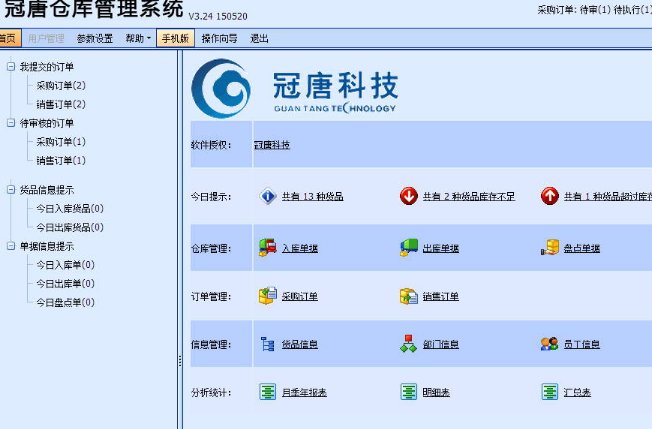
Task: Open the 操作向导 menu item
Action: coord(220,39)
